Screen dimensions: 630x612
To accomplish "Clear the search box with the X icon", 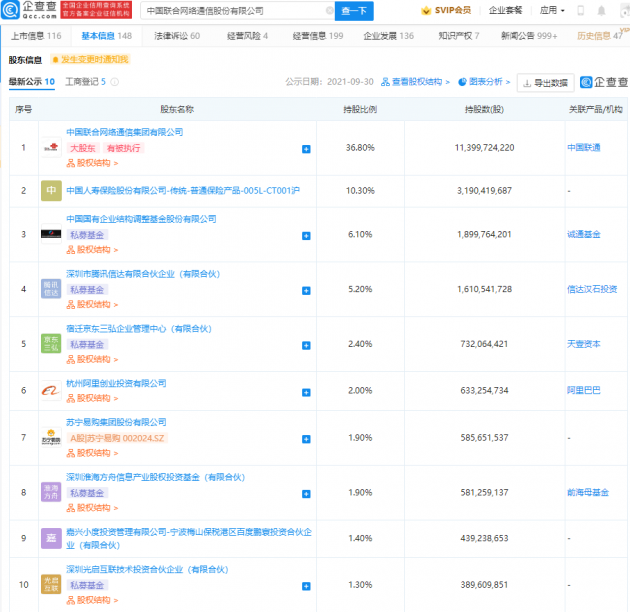I will [x=329, y=10].
